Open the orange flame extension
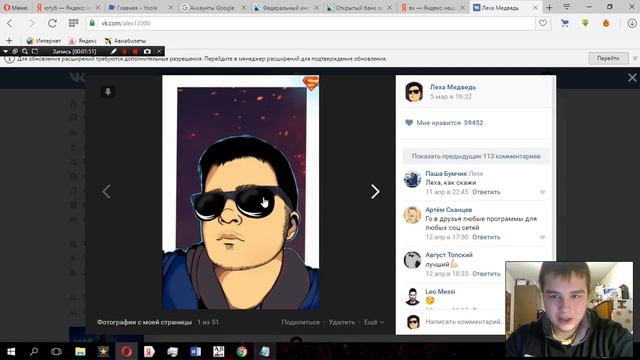Image resolution: width=640 pixels, height=360 pixels. (x=606, y=23)
